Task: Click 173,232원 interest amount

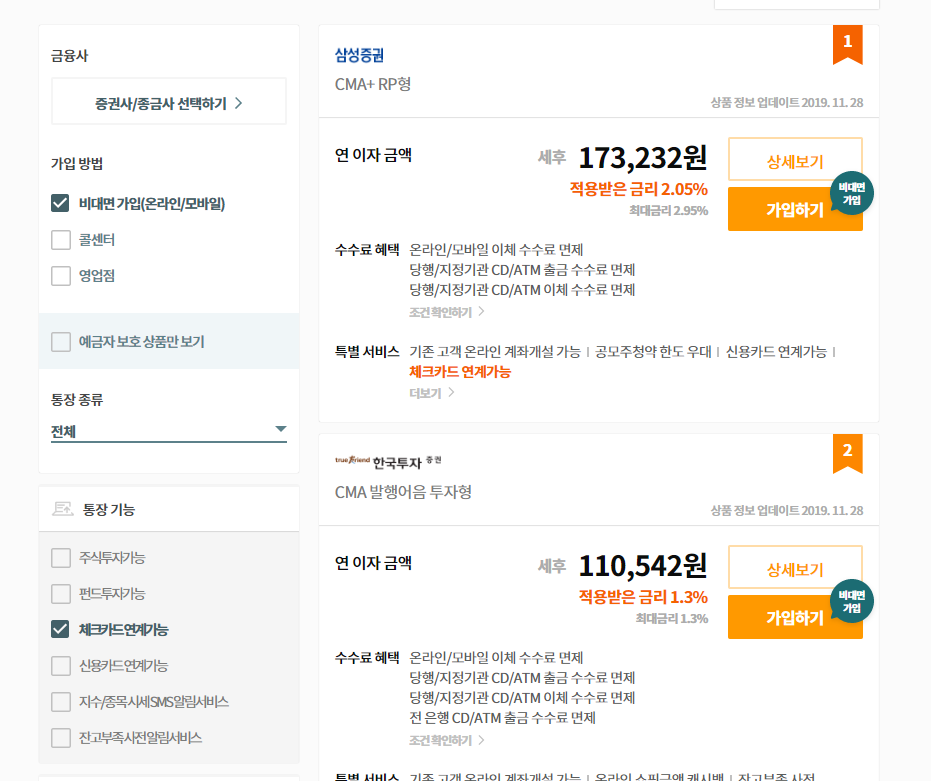Action: point(643,157)
